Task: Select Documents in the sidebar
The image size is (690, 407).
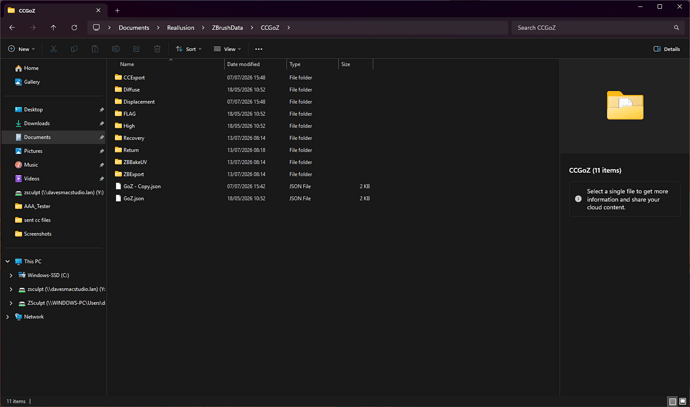Action: point(54,137)
